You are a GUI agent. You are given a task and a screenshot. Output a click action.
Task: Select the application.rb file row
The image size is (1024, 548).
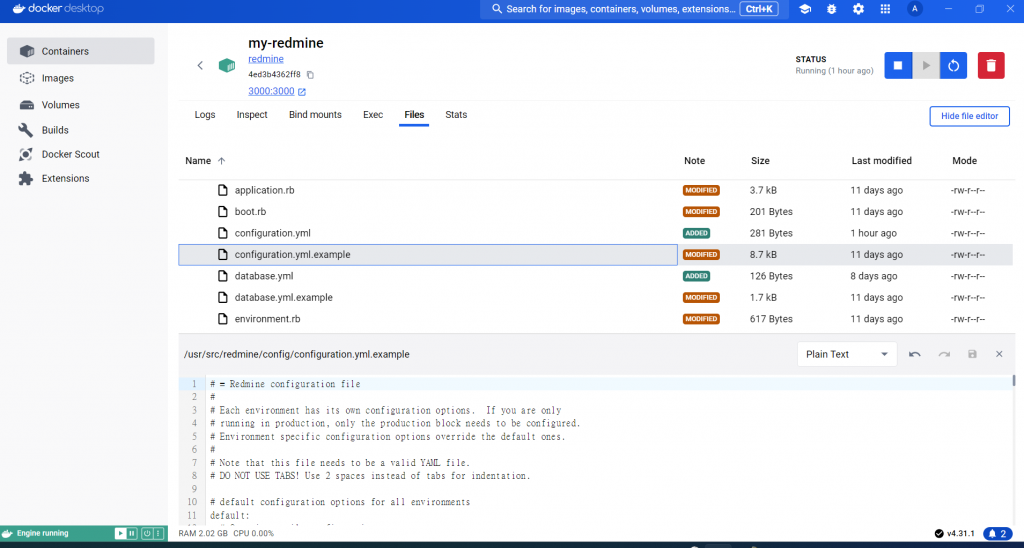595,190
